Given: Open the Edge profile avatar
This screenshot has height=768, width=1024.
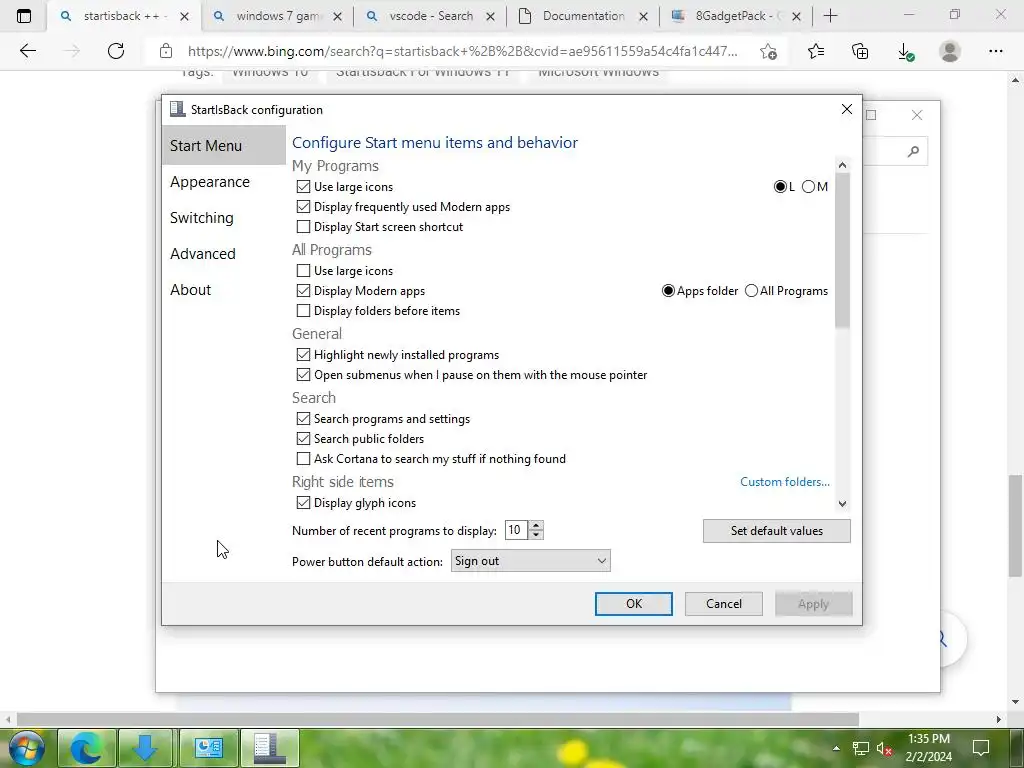Looking at the screenshot, I should click(x=950, y=51).
